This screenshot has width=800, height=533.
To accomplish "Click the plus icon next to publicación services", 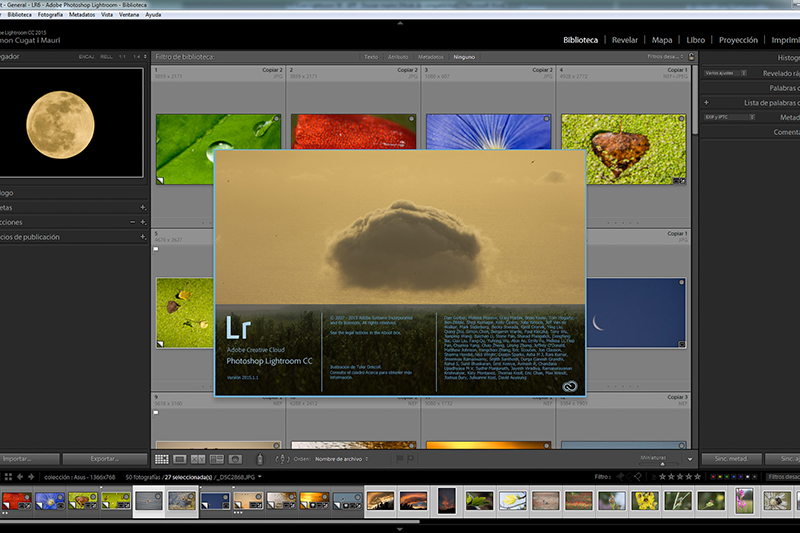I will pyautogui.click(x=143, y=237).
